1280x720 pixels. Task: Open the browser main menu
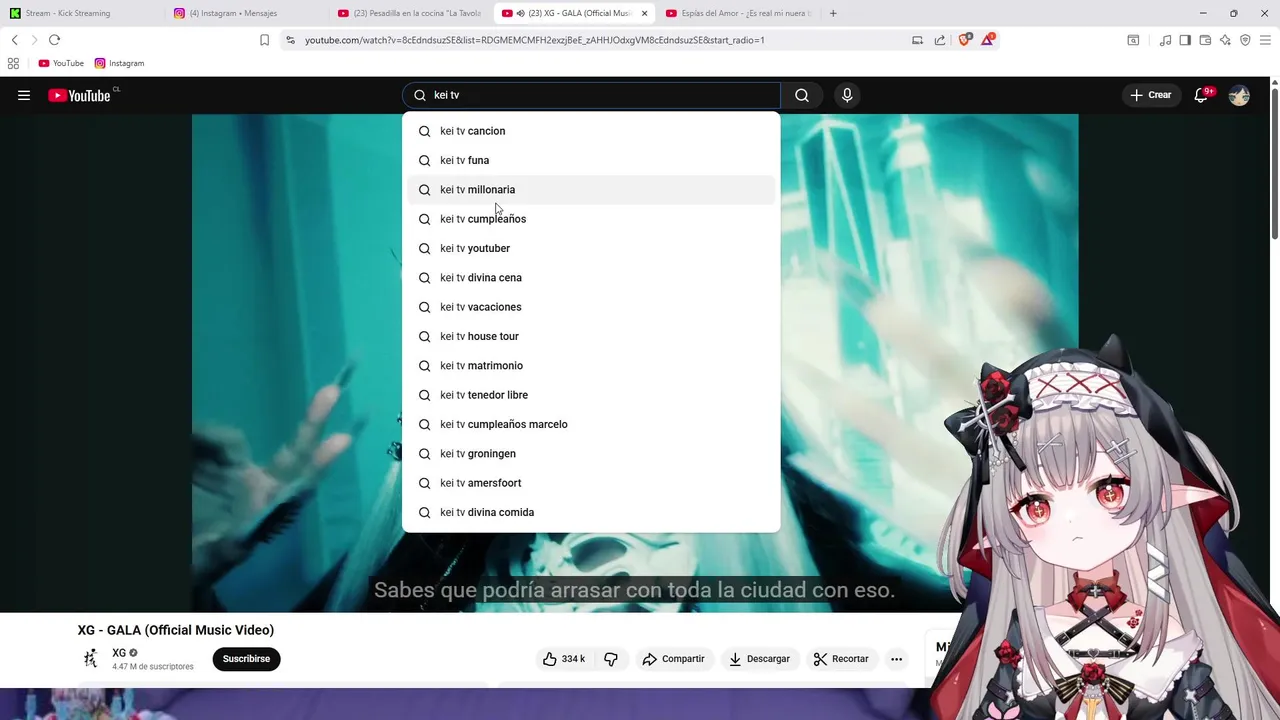(1265, 40)
